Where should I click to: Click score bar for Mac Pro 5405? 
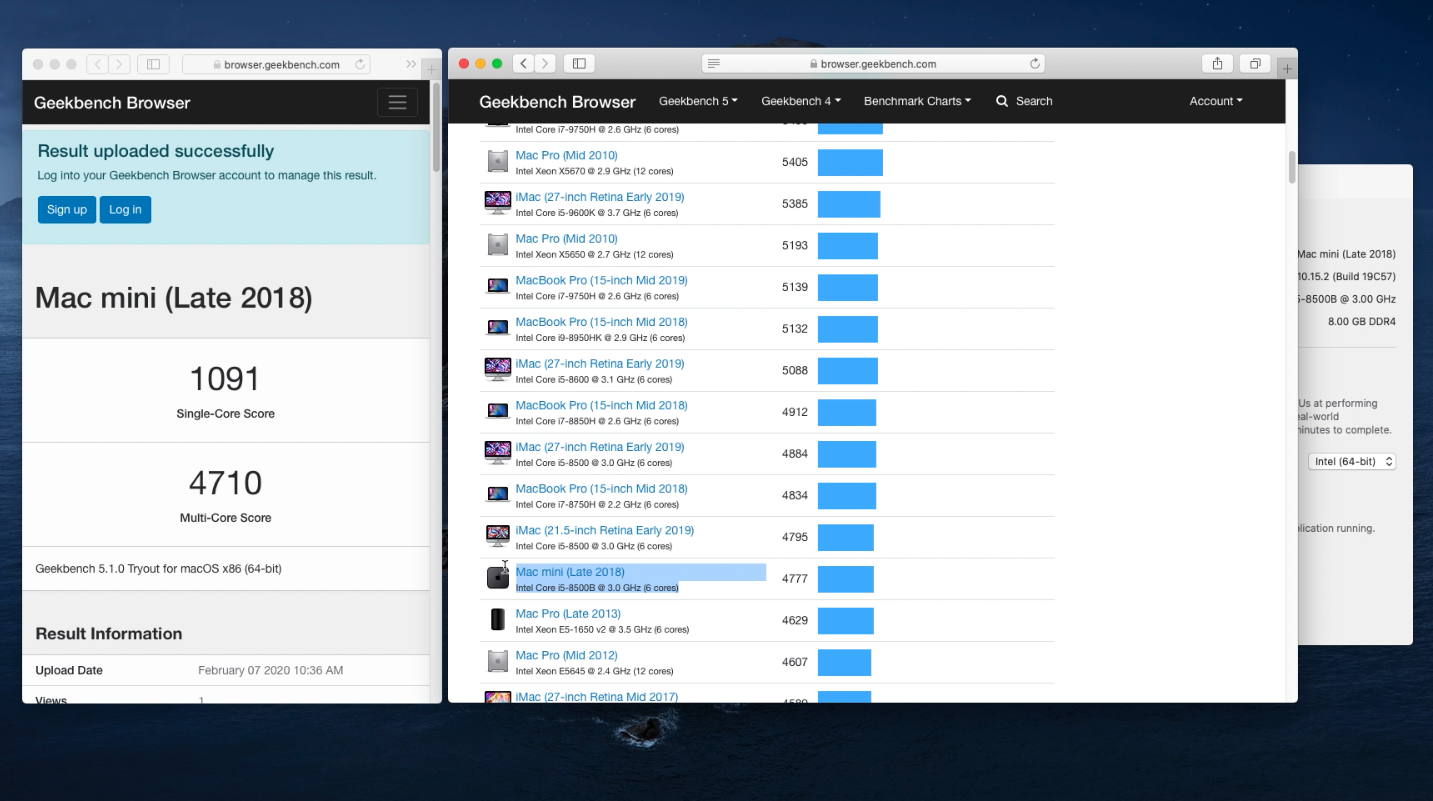coord(850,162)
